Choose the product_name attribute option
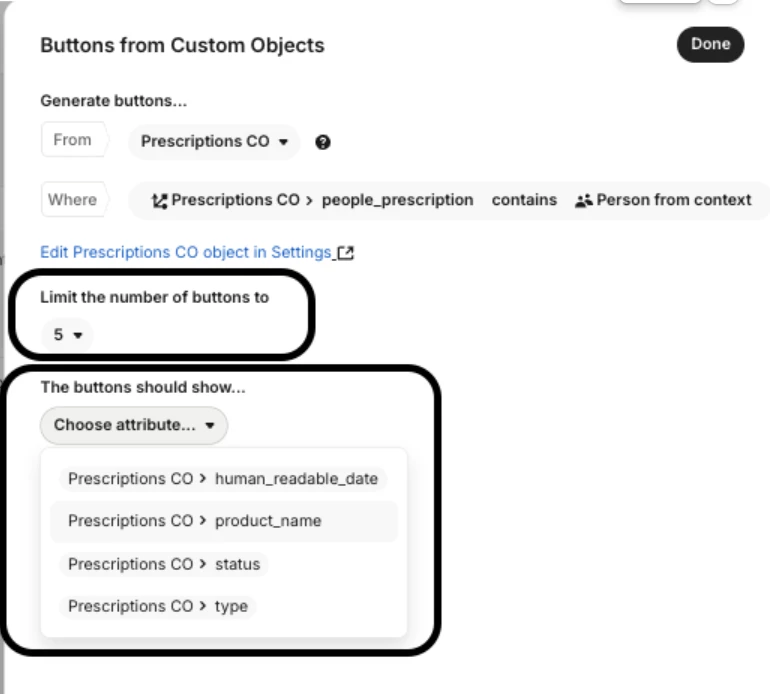Screen dimensions: 770x694 point(223,521)
